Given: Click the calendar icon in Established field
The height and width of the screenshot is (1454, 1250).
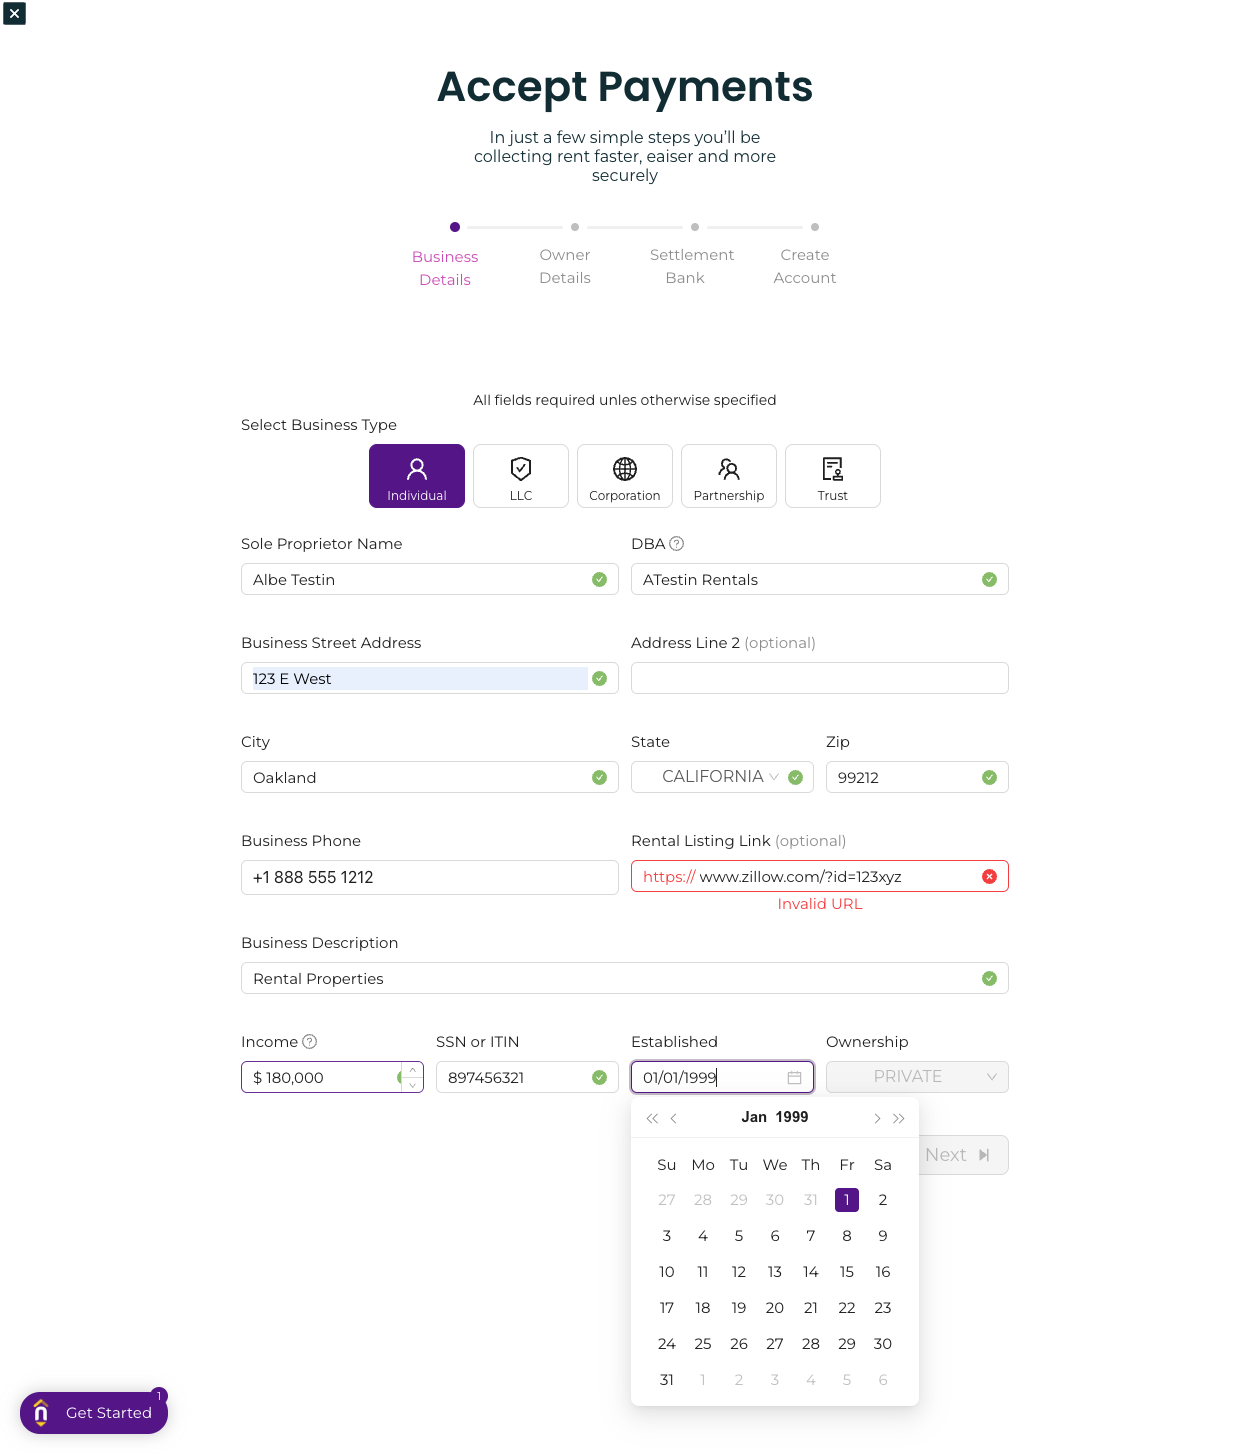Looking at the screenshot, I should coord(794,1077).
